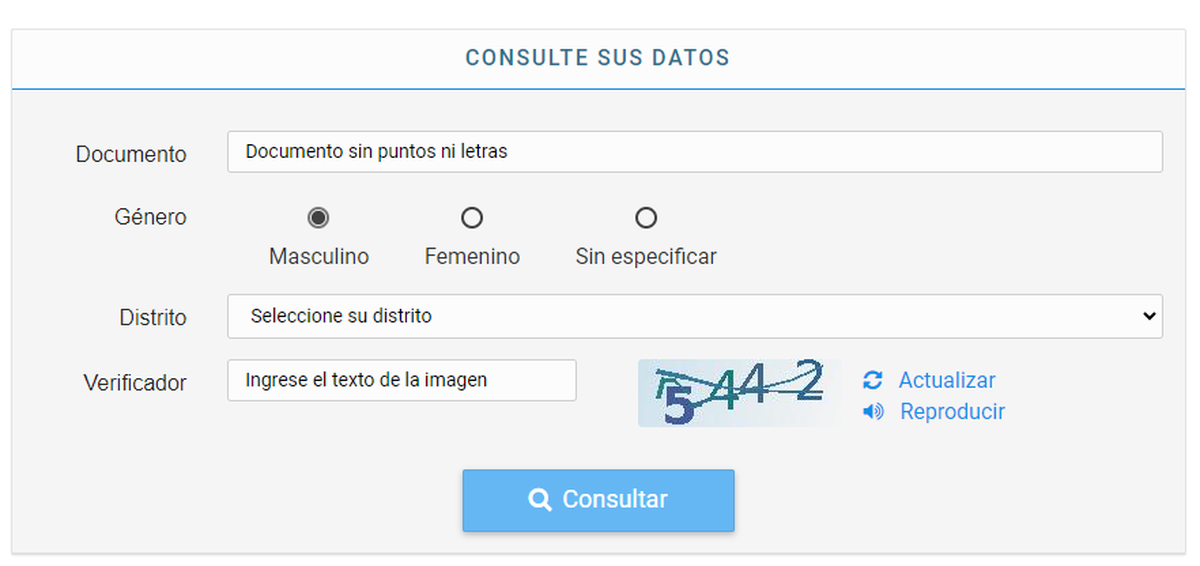This screenshot has width=1200, height=566.
Task: Click the Actualizar link text
Action: [946, 381]
